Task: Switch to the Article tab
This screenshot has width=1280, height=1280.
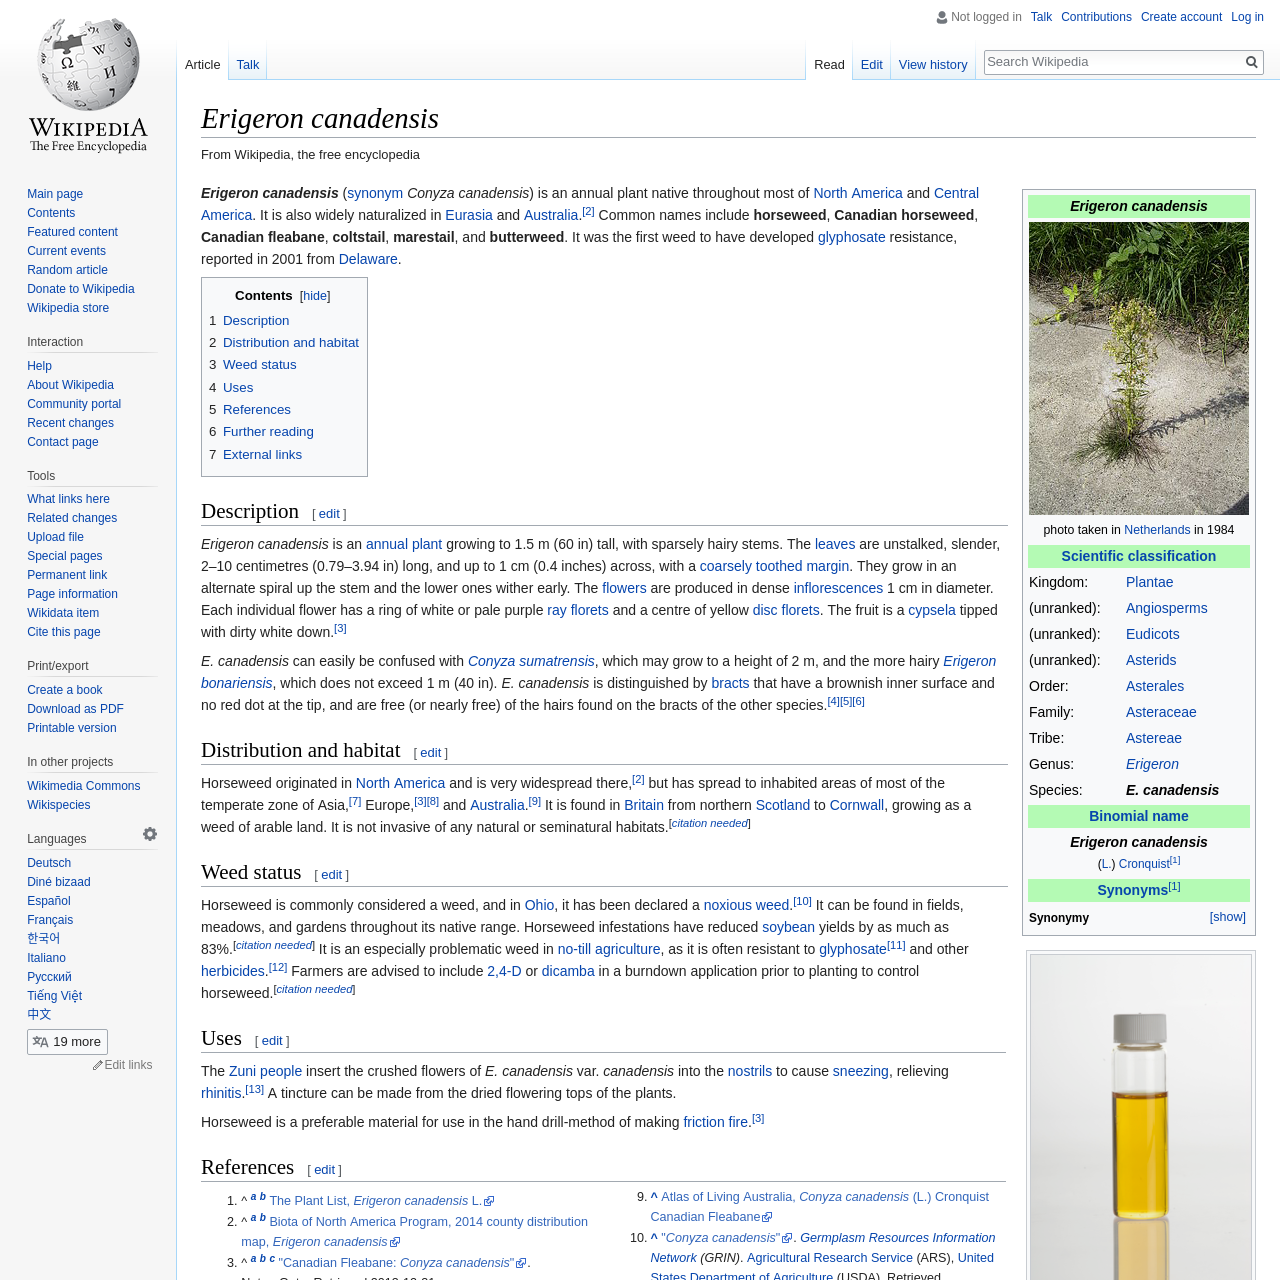Action: (x=202, y=64)
